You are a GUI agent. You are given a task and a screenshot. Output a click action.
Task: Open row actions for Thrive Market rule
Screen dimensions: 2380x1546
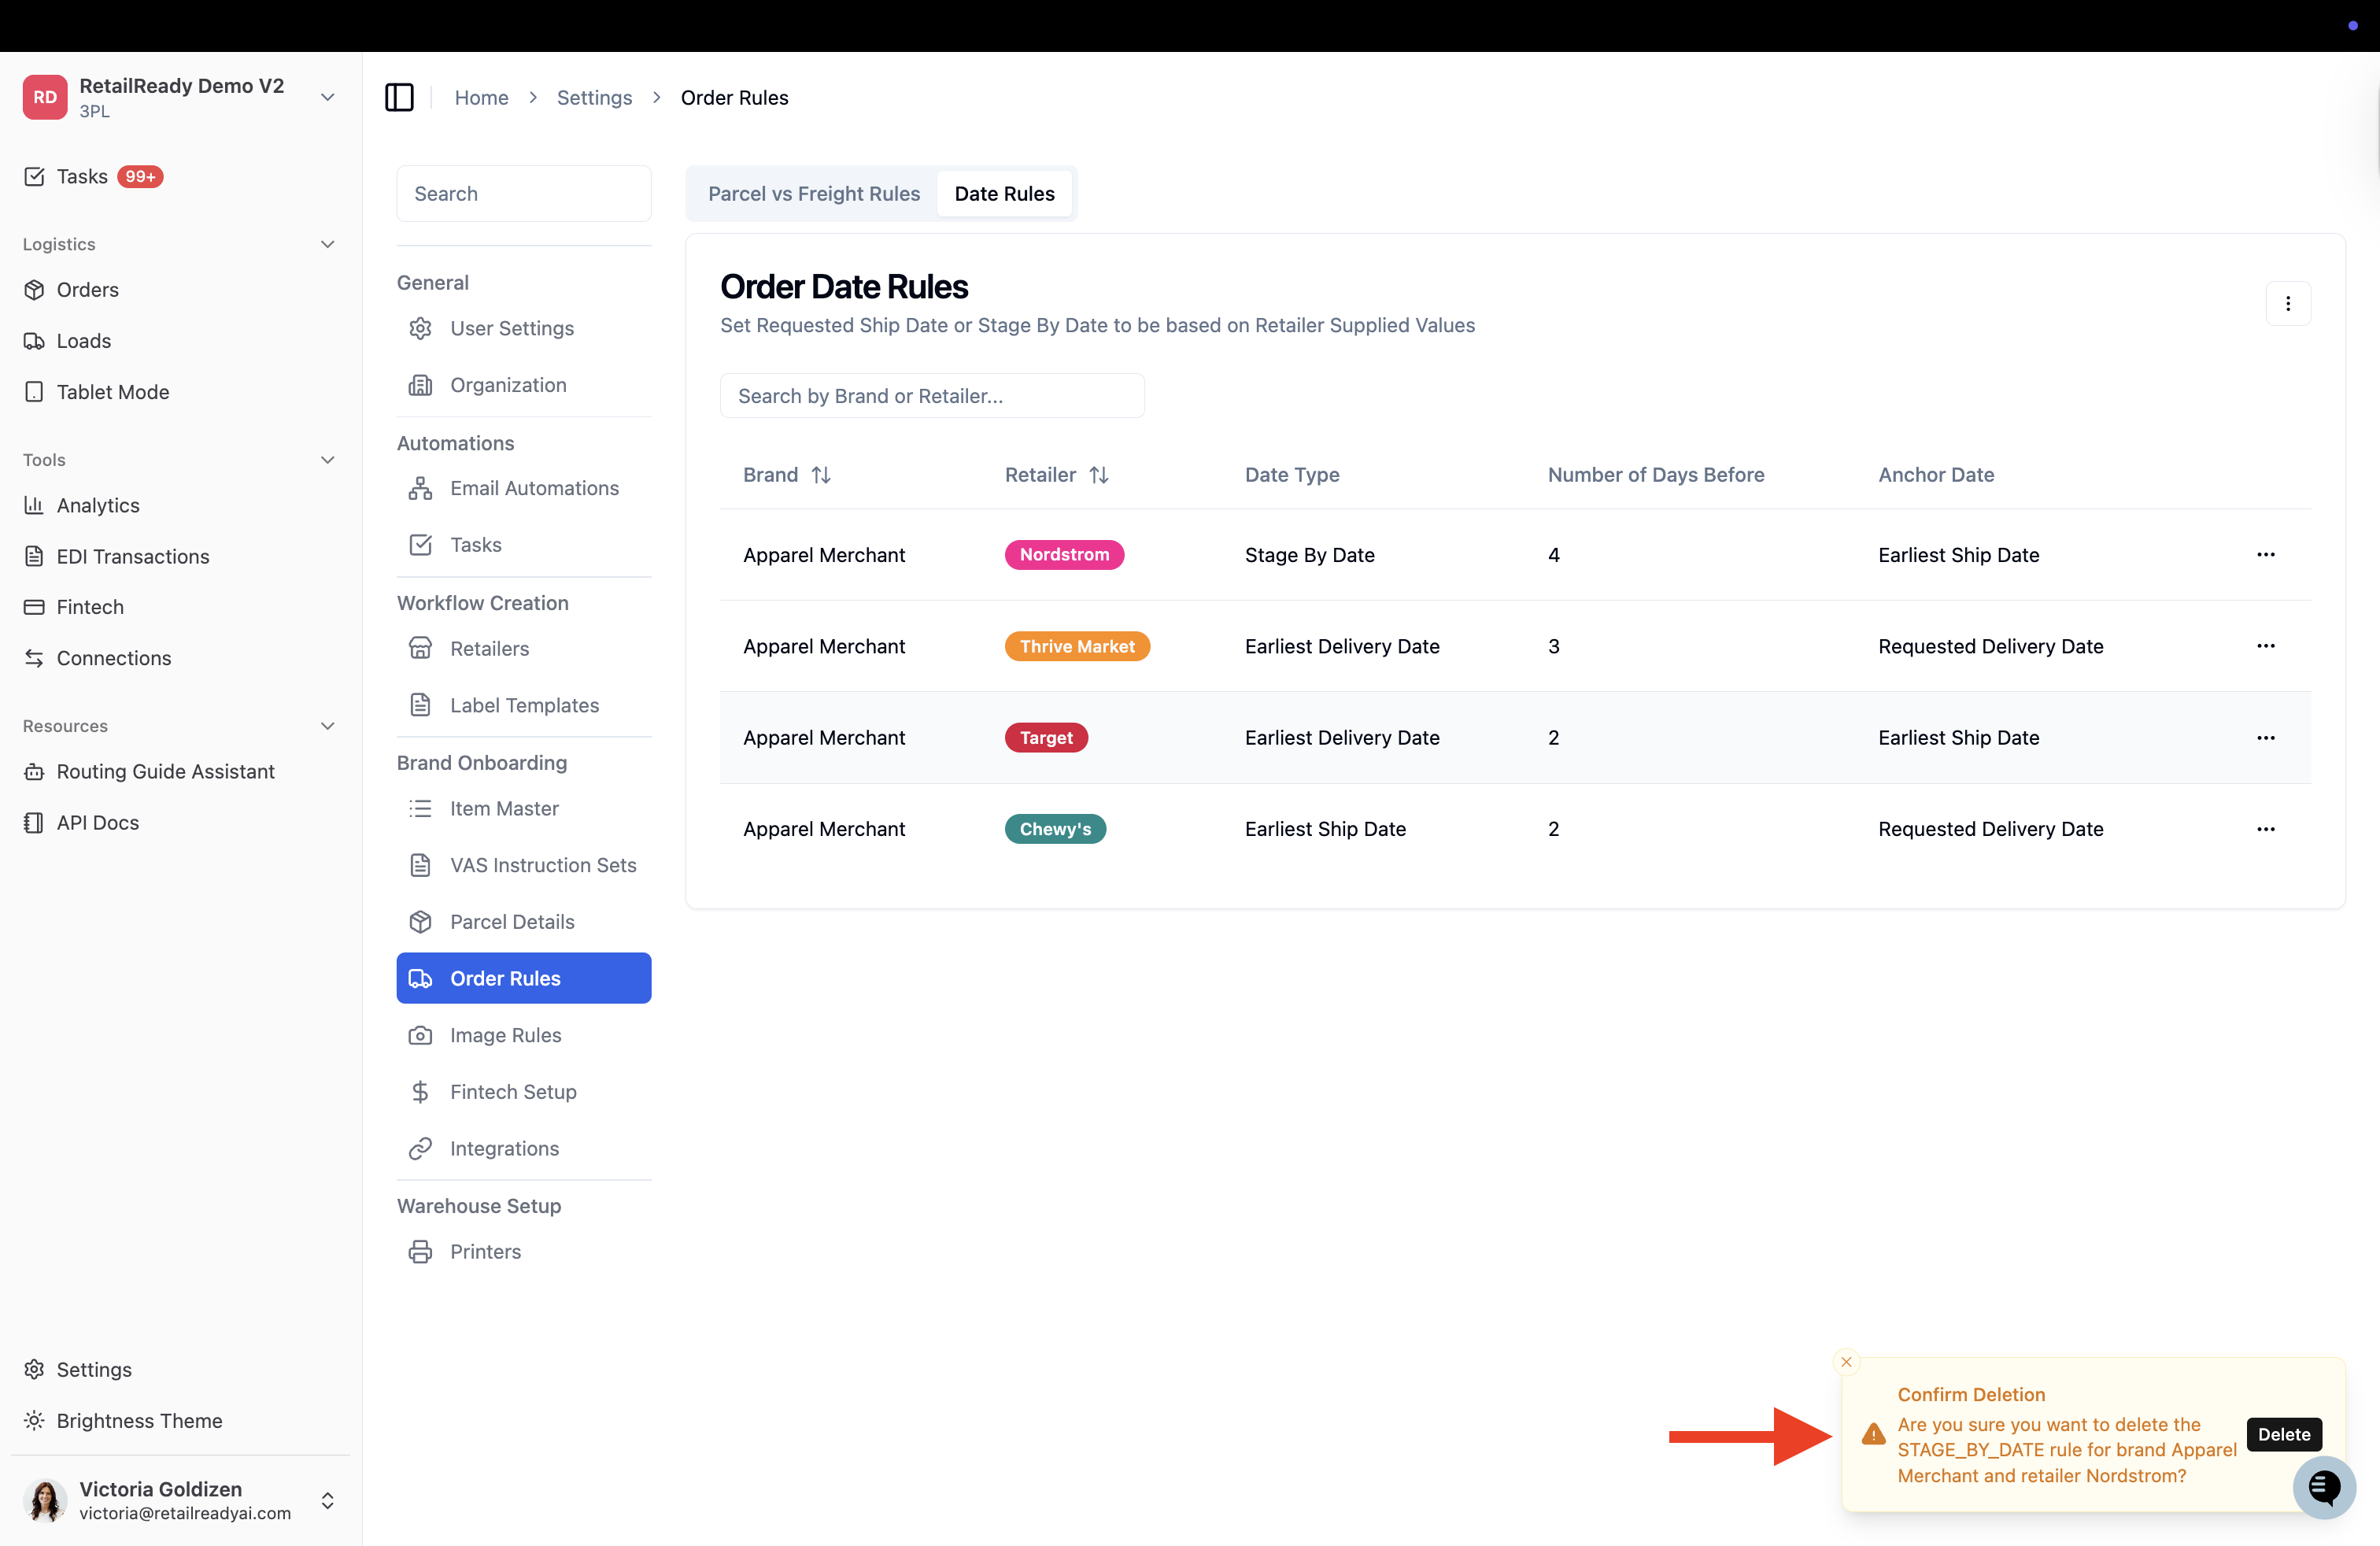pos(2266,646)
